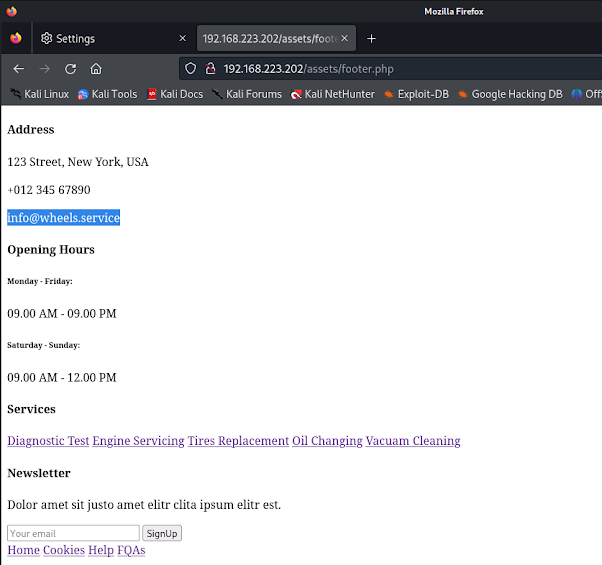Click the 09.00 AM - 09.00 PM hours
Viewport: 602px width, 565px height.
62,314
